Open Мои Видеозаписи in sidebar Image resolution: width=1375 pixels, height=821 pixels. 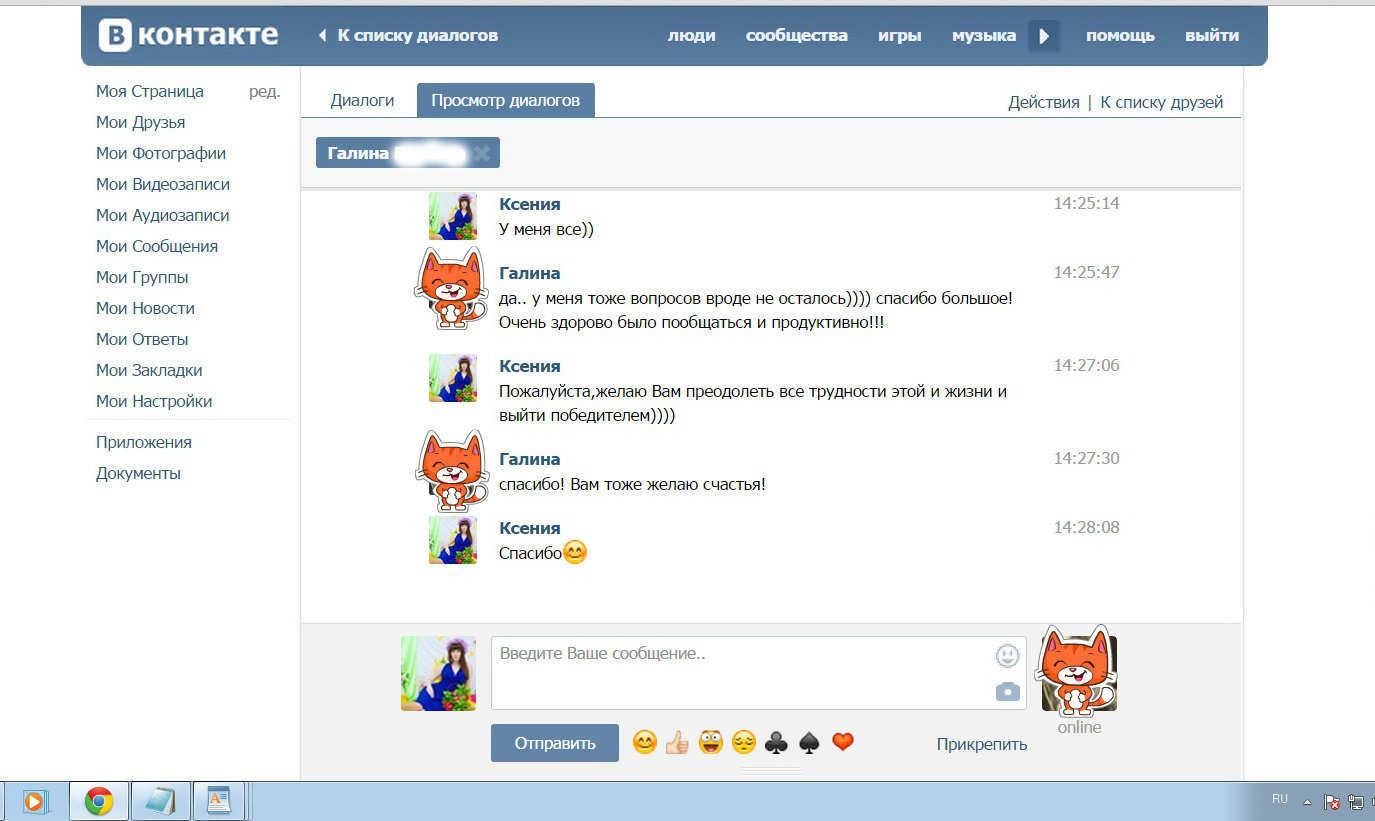pyautogui.click(x=163, y=184)
